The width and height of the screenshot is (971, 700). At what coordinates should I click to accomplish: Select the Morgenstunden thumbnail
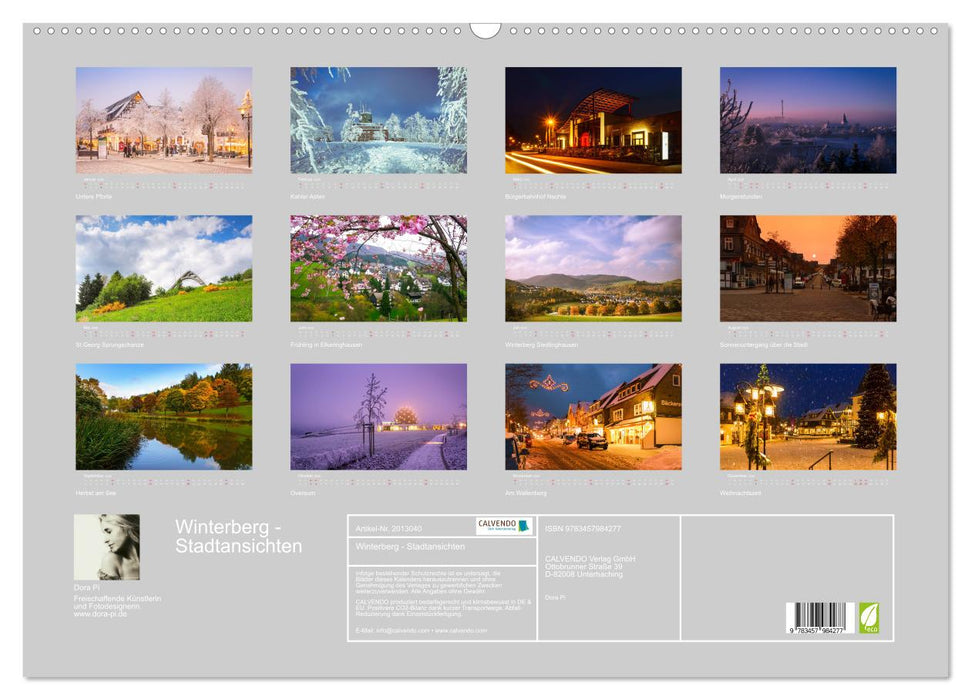[808, 120]
